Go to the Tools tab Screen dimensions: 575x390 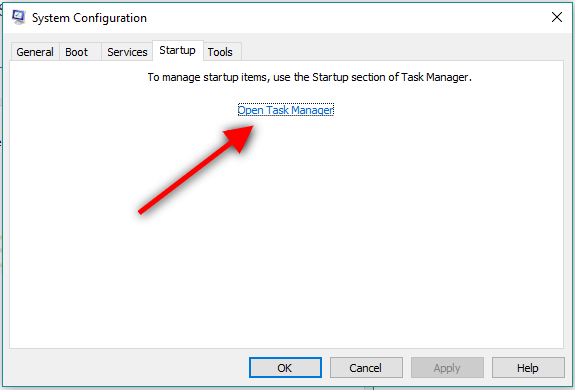pyautogui.click(x=220, y=52)
